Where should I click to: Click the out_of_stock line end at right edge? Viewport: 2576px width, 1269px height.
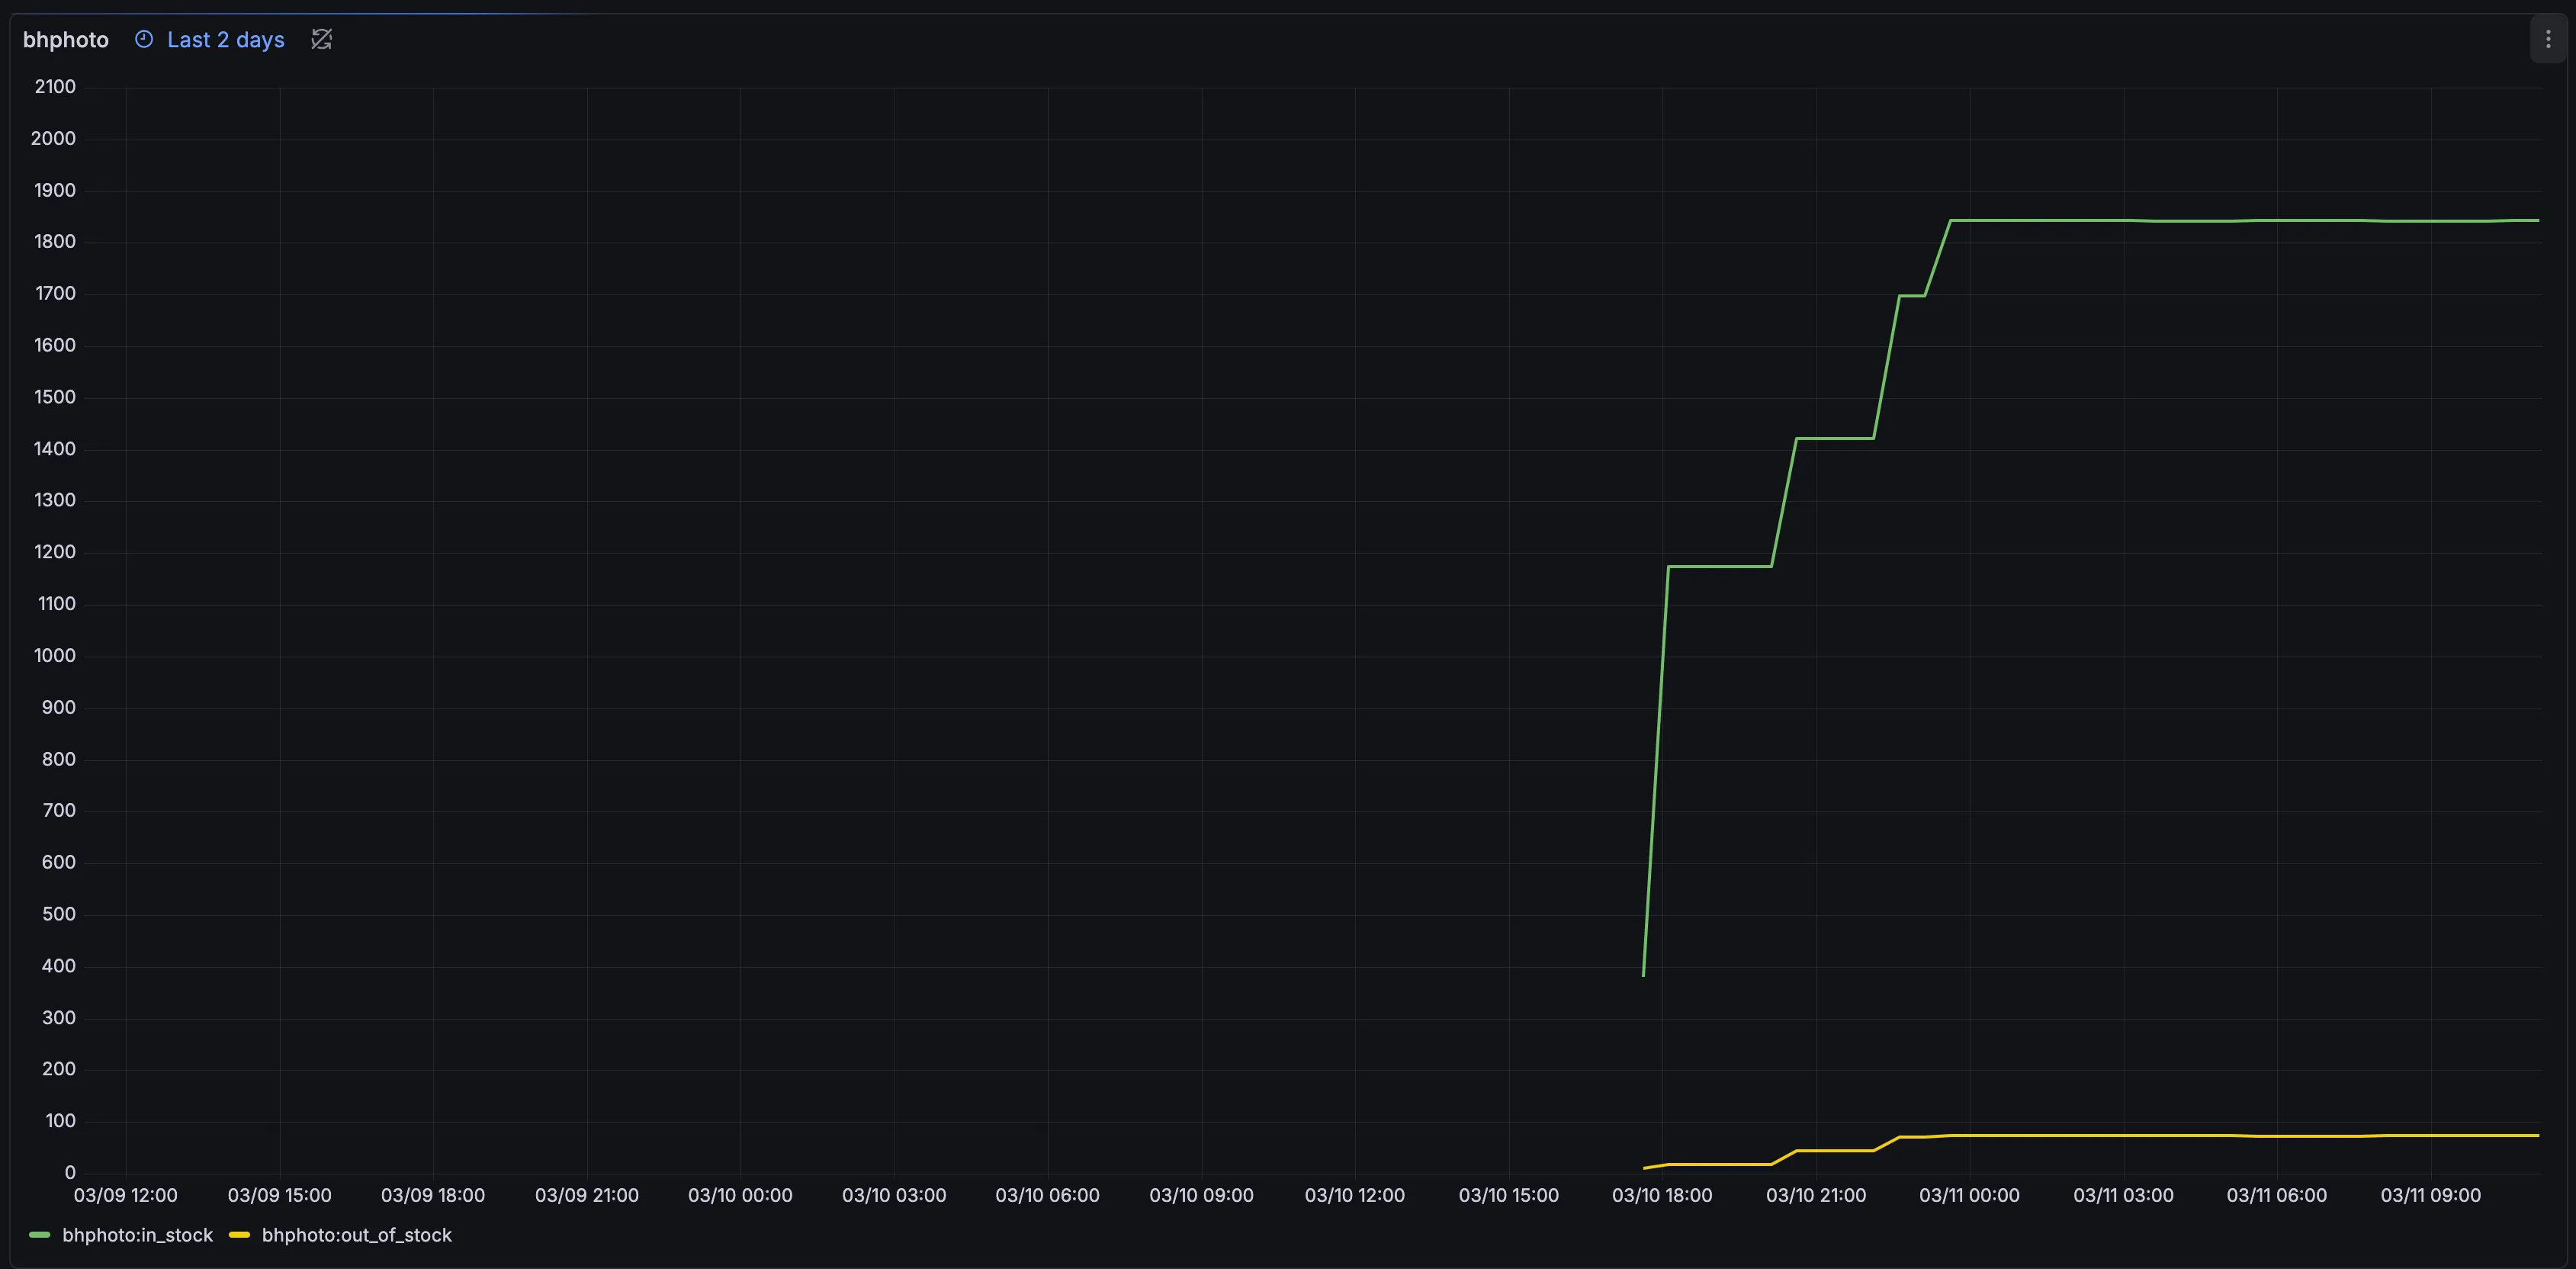[2537, 1135]
